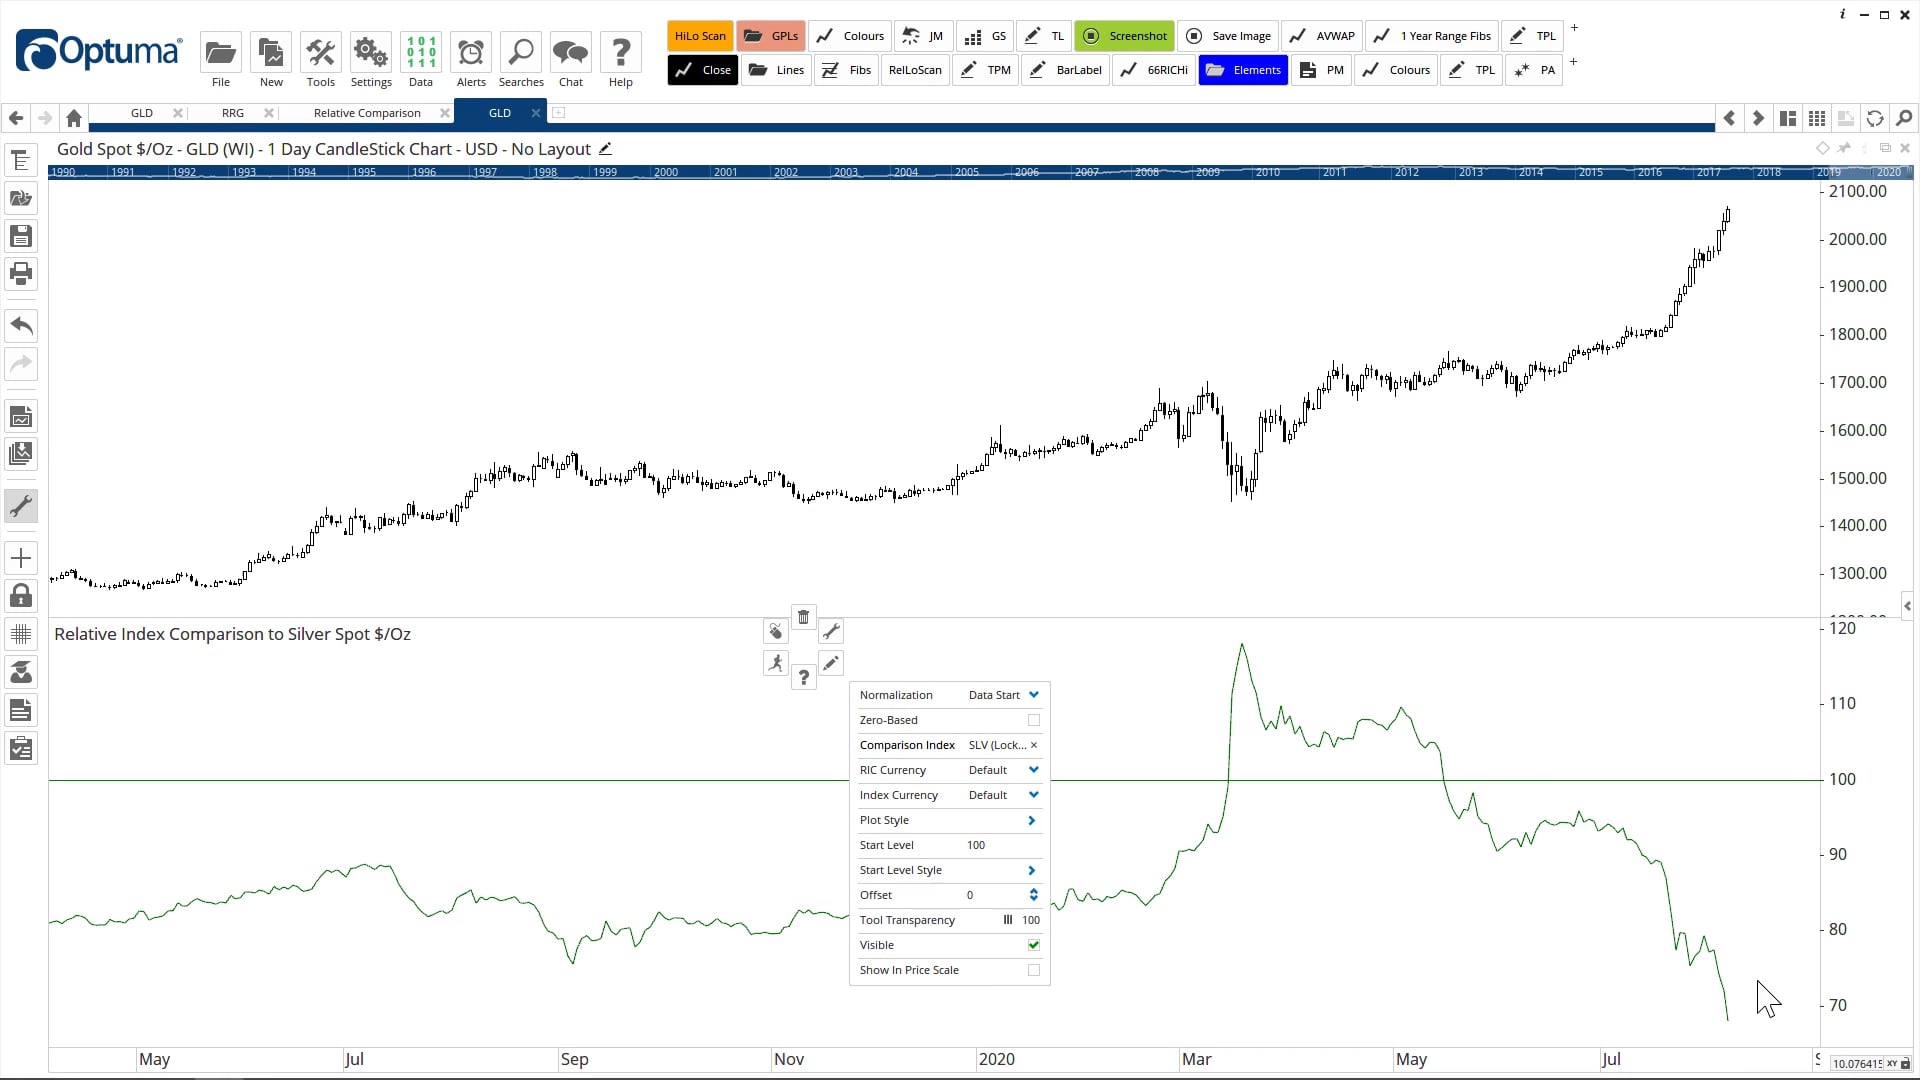
Task: Click the BarLabel toolbar button
Action: tap(1066, 70)
